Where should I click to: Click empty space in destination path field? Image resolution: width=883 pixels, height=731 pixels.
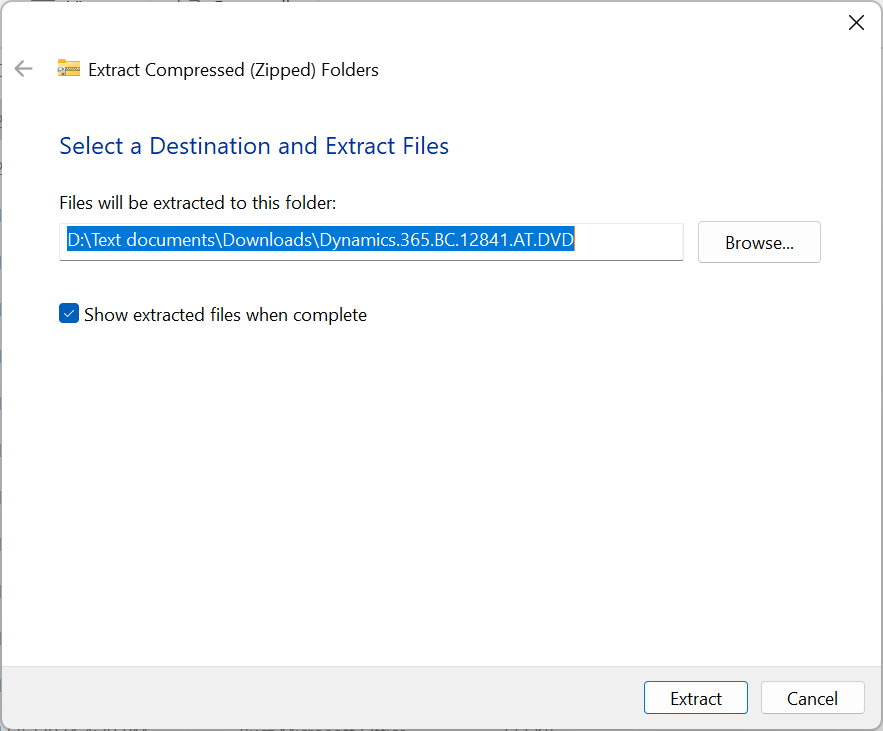630,242
